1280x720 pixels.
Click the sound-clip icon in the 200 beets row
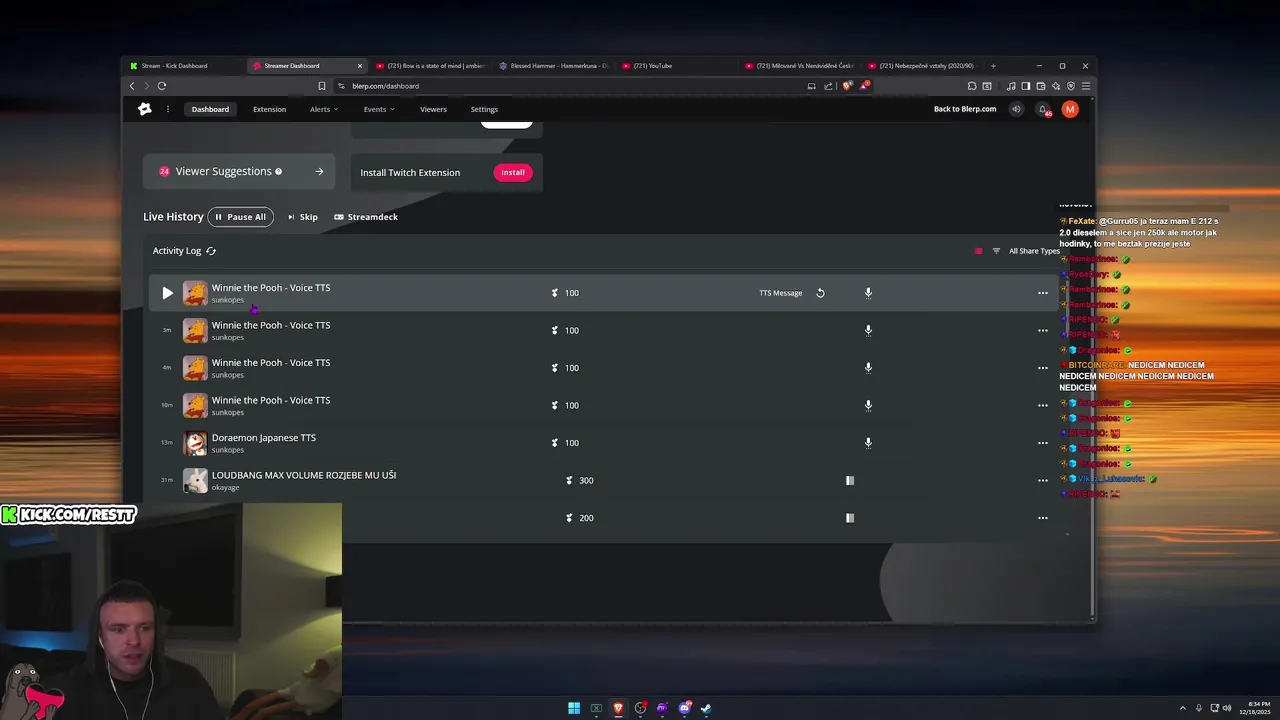850,518
